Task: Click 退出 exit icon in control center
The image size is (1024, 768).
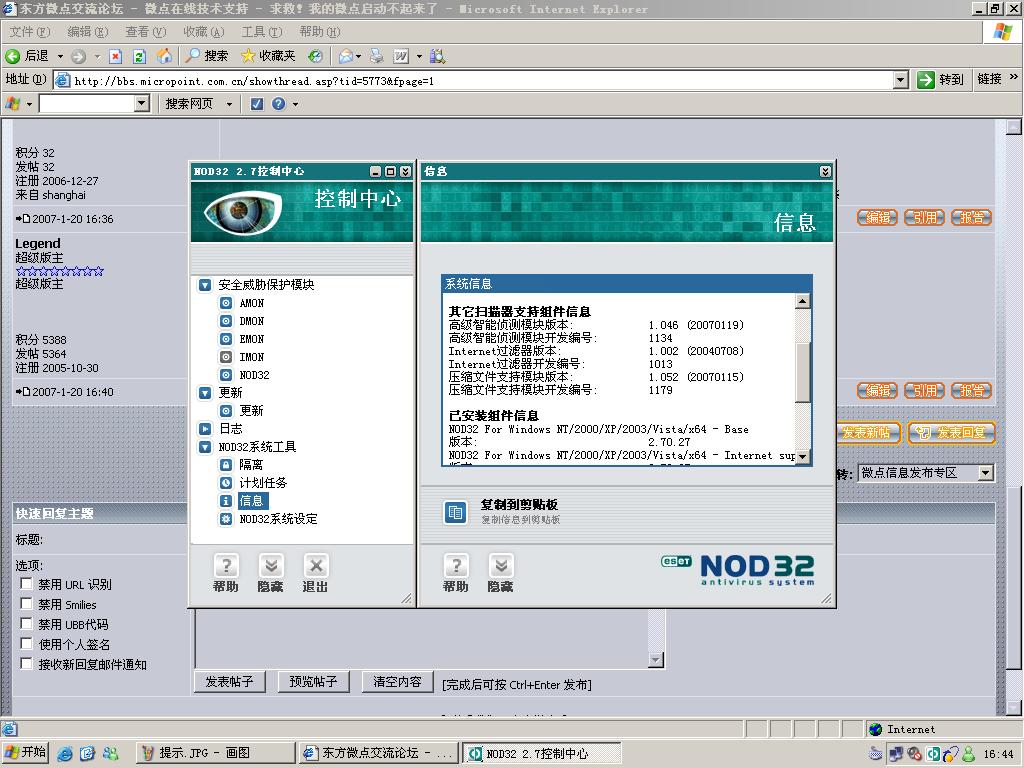Action: pos(315,565)
